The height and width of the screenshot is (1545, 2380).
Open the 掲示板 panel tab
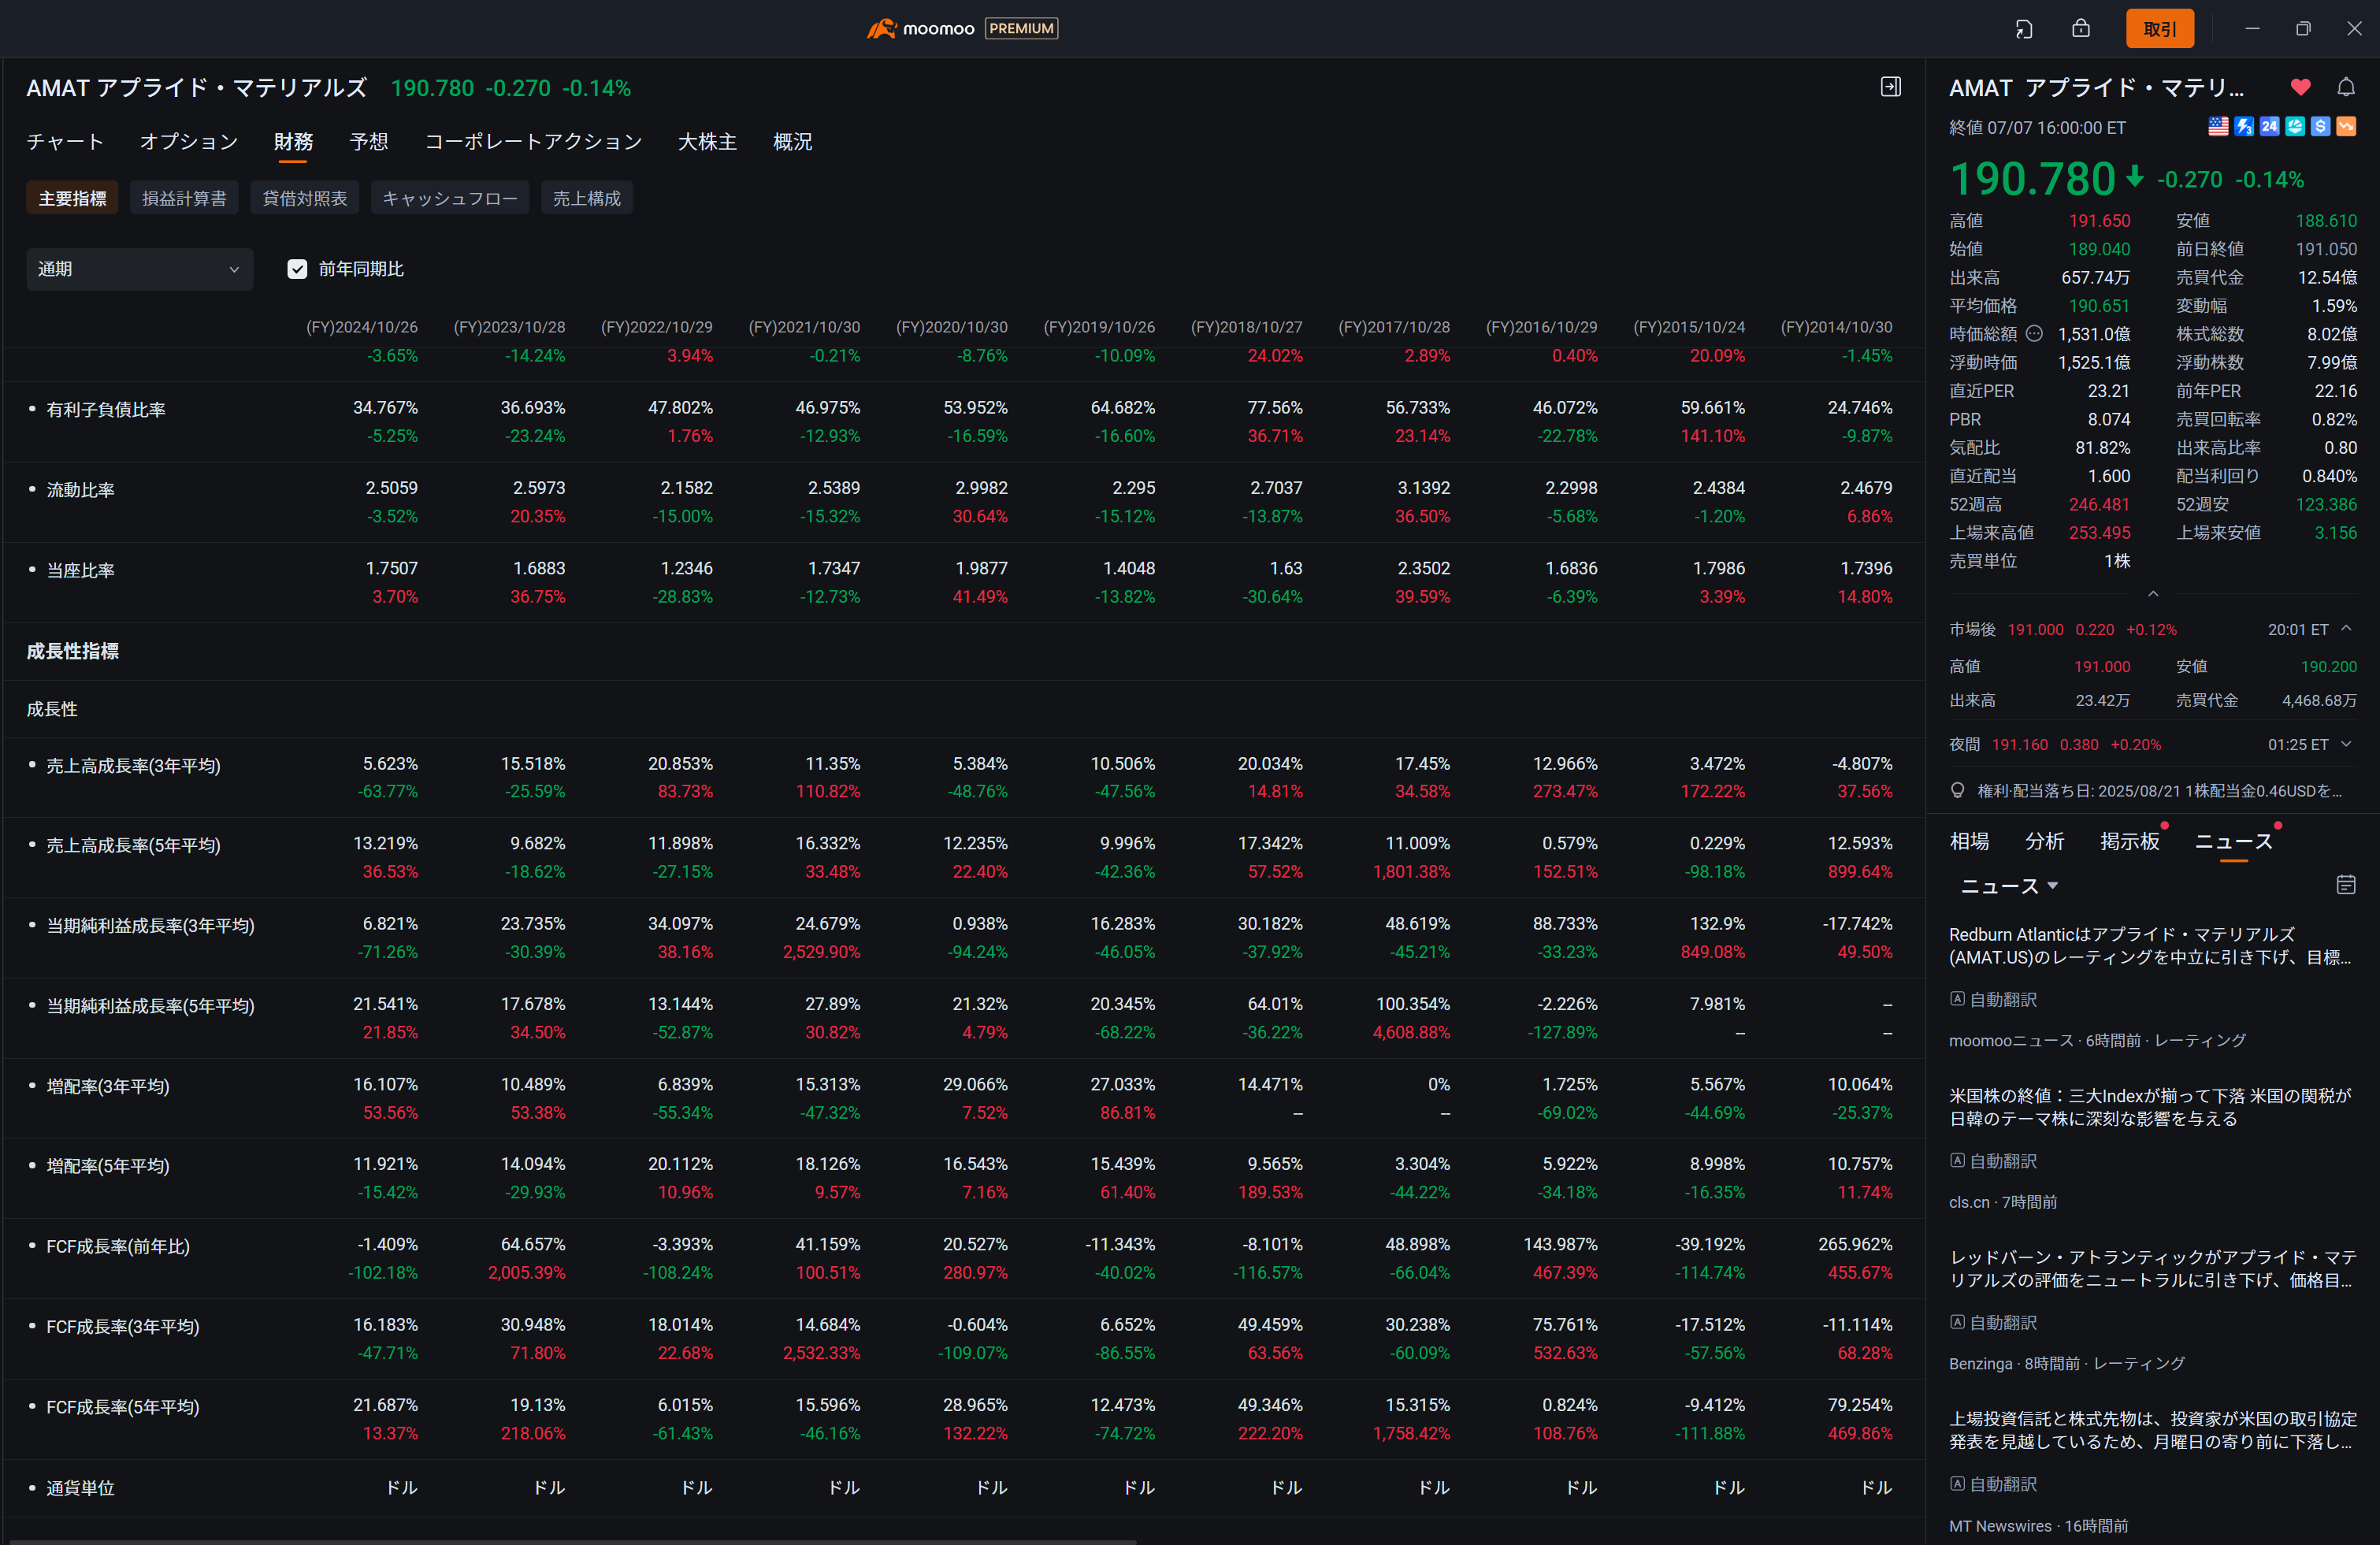click(x=2130, y=841)
